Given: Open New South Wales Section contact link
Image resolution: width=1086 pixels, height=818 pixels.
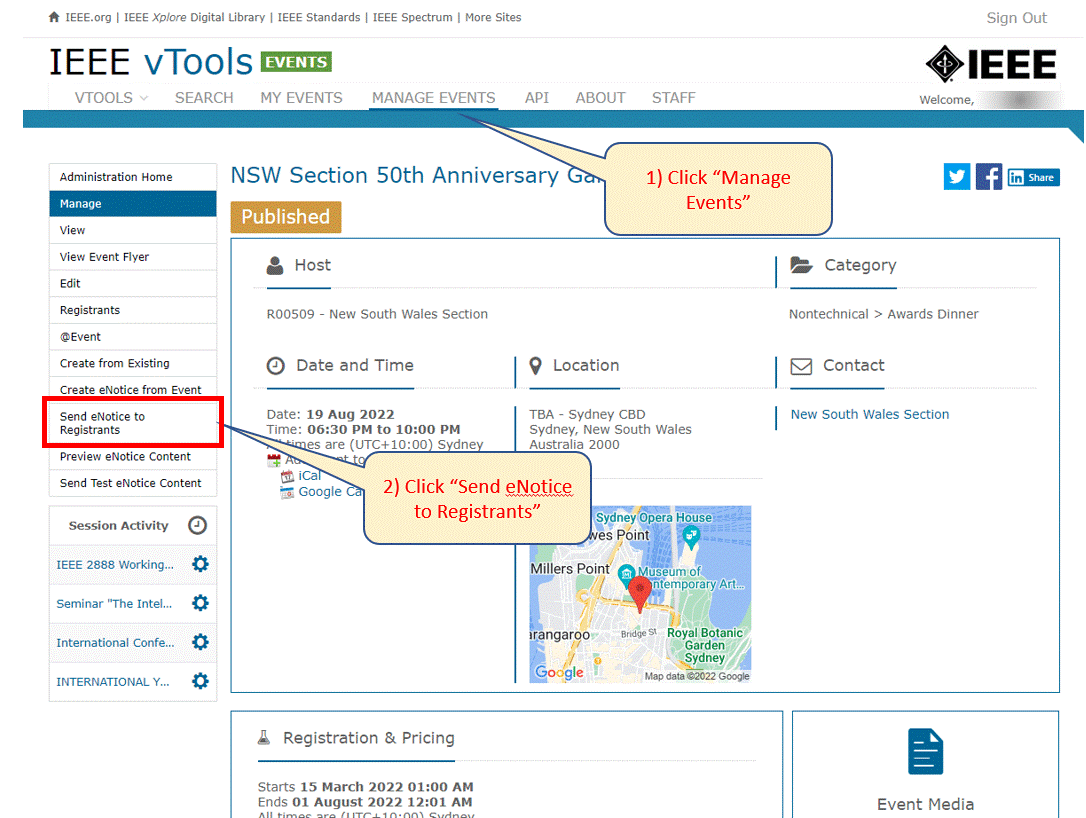Looking at the screenshot, I should 870,414.
